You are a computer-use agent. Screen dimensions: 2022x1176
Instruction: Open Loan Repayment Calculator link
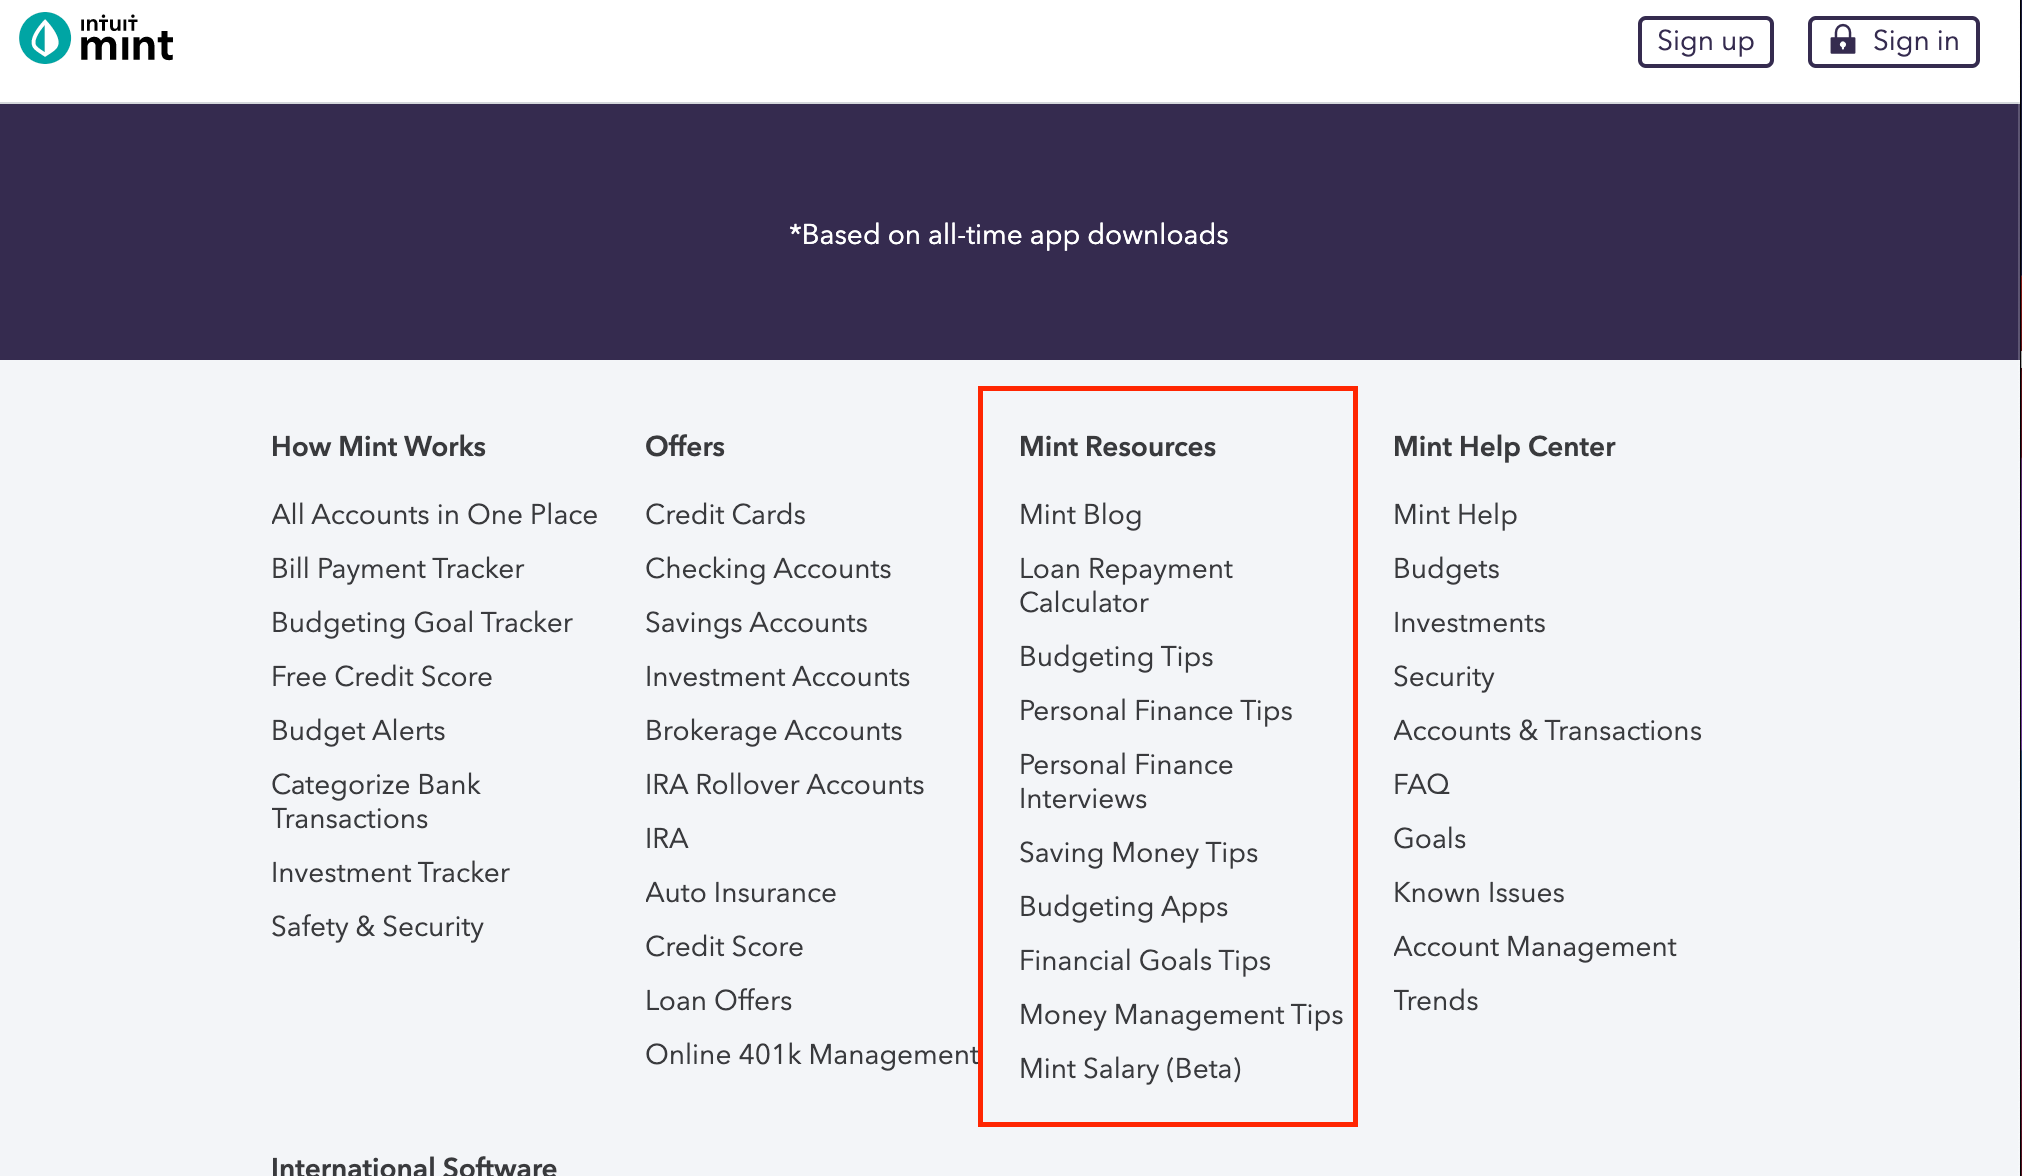1125,585
